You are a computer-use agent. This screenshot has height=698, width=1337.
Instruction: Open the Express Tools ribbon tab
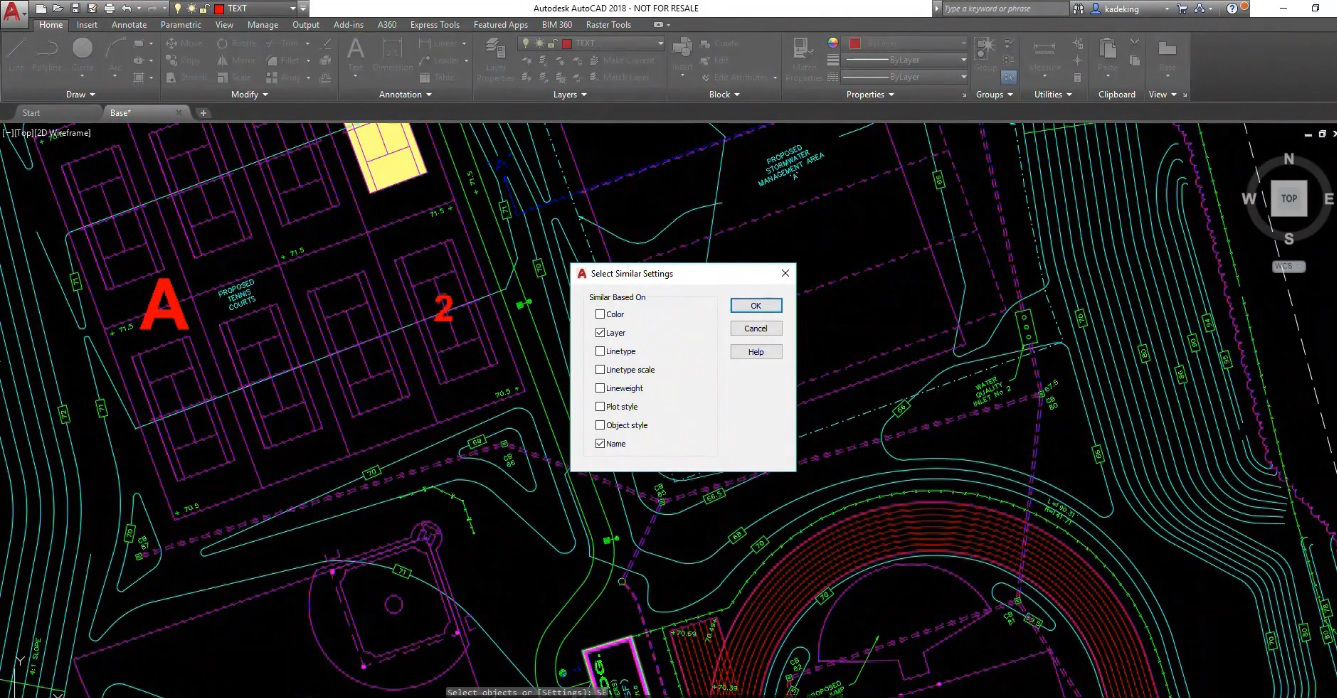435,25
